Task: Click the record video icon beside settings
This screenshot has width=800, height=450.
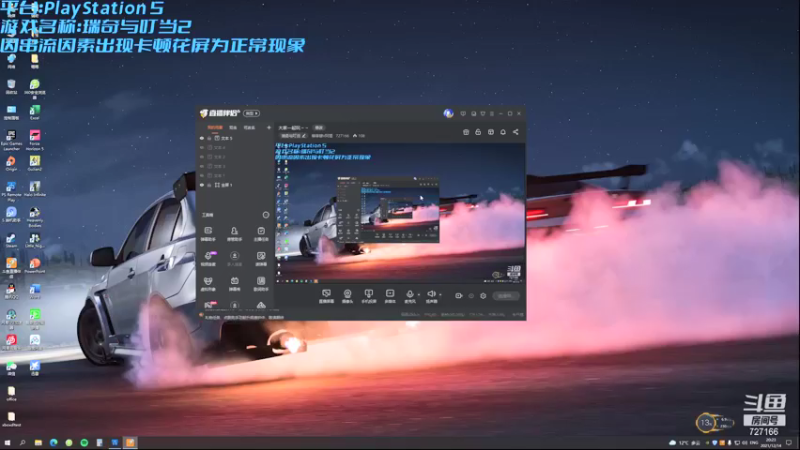Action: 458,296
